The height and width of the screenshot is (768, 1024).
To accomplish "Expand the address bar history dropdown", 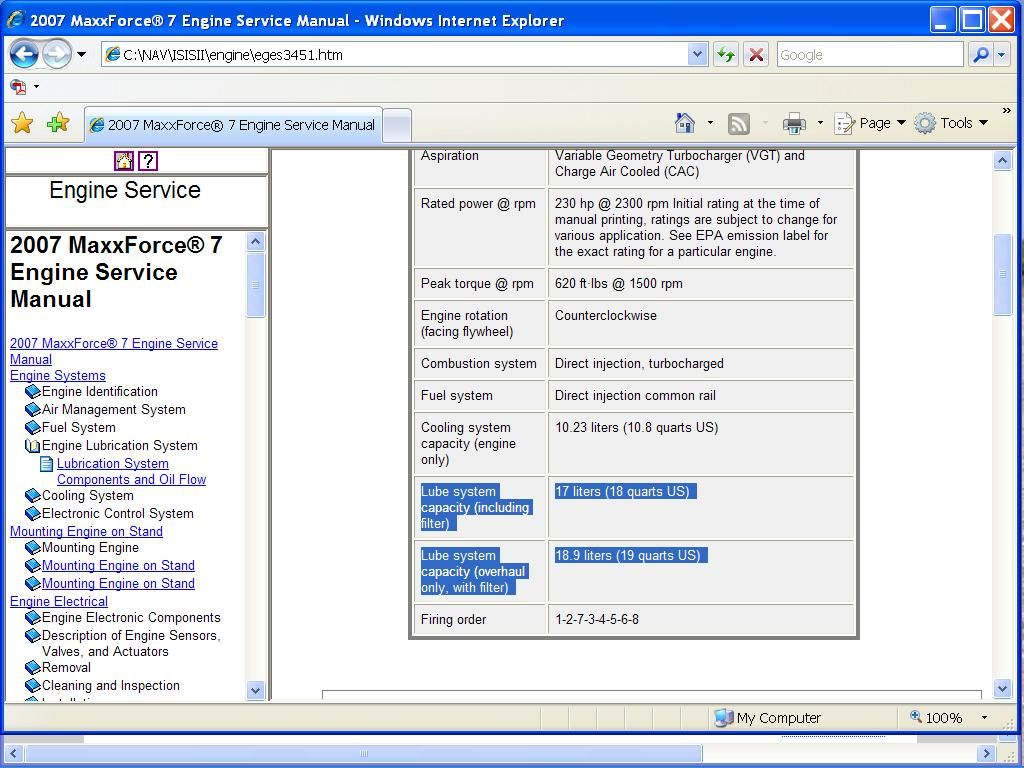I will click(697, 55).
